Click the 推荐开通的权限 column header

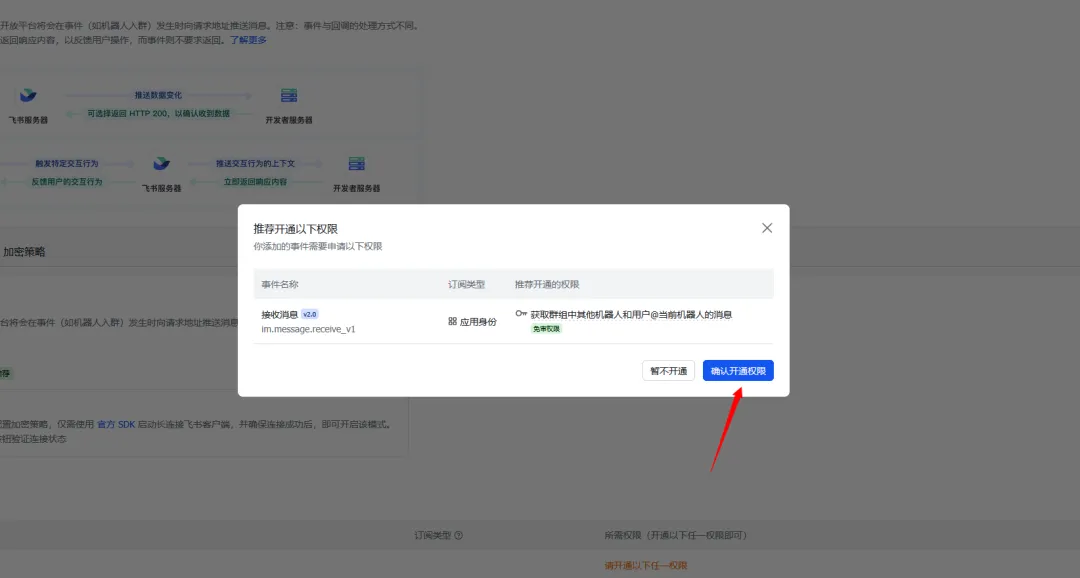click(547, 285)
